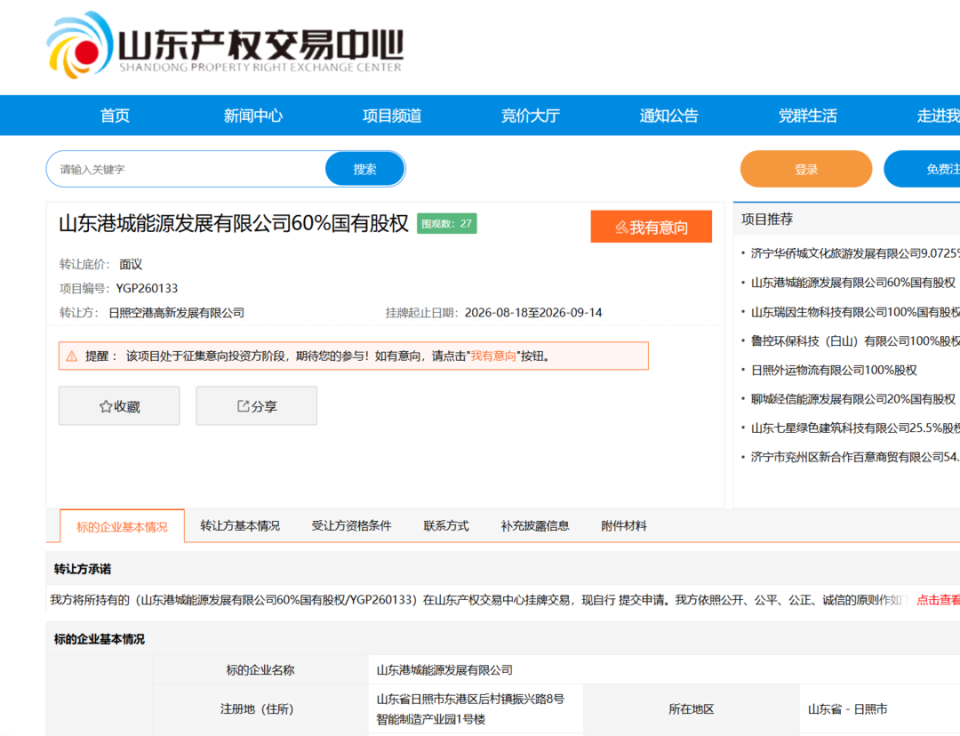This screenshot has width=960, height=736.
Task: Click the 我有意向 link in reminder text
Action: tap(493, 356)
